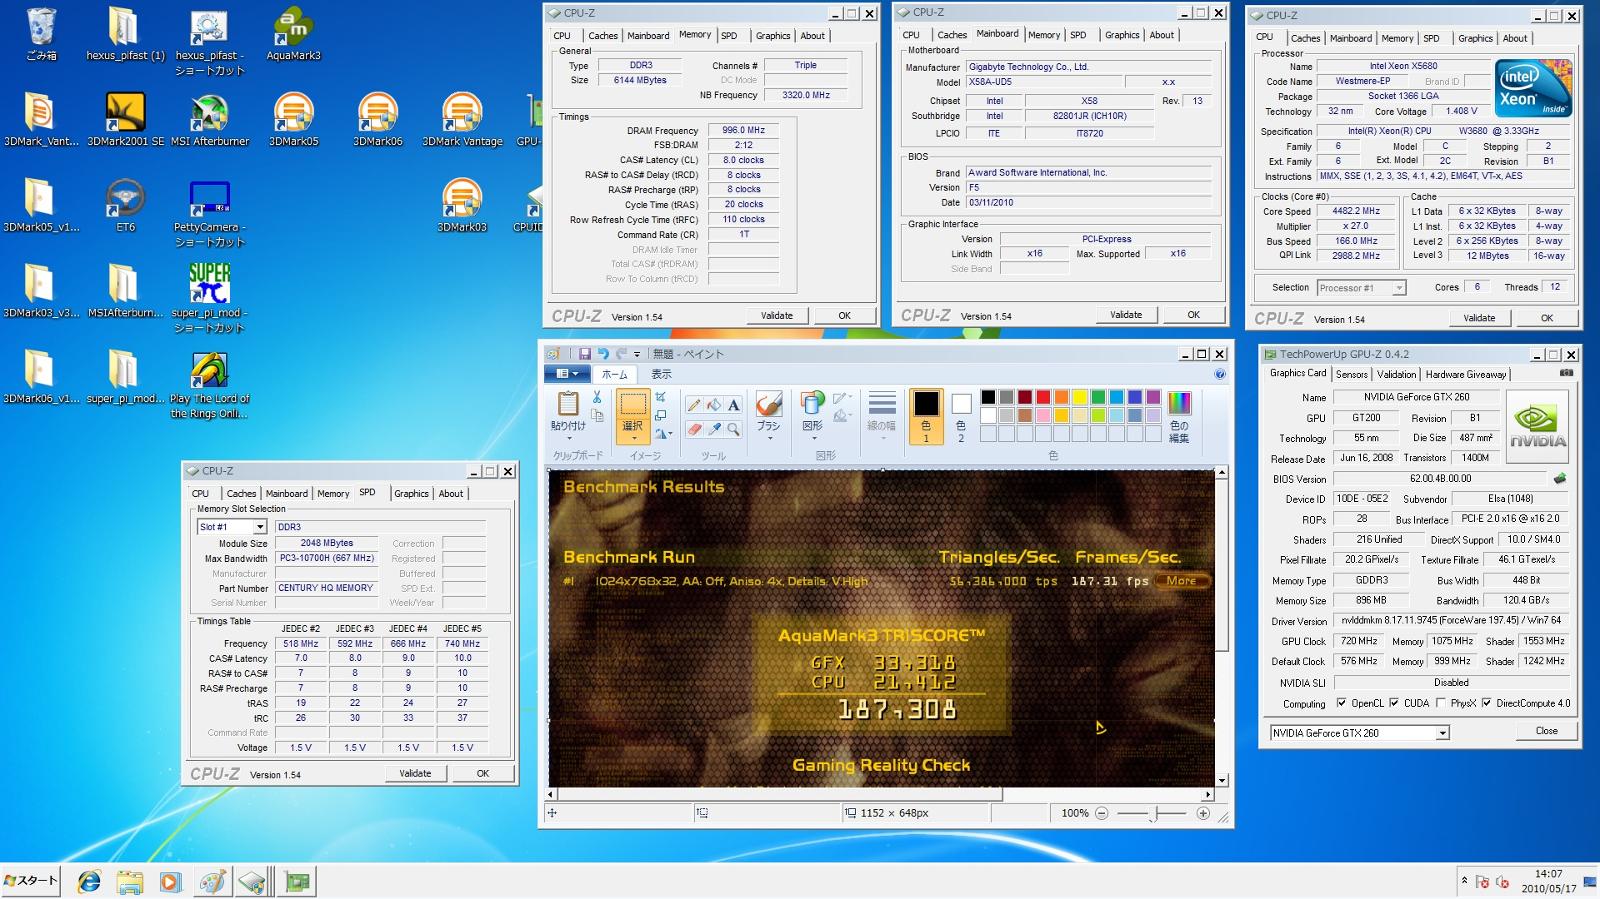Expand the Paint Select tool dropdown
The height and width of the screenshot is (899, 1600).
coord(633,438)
